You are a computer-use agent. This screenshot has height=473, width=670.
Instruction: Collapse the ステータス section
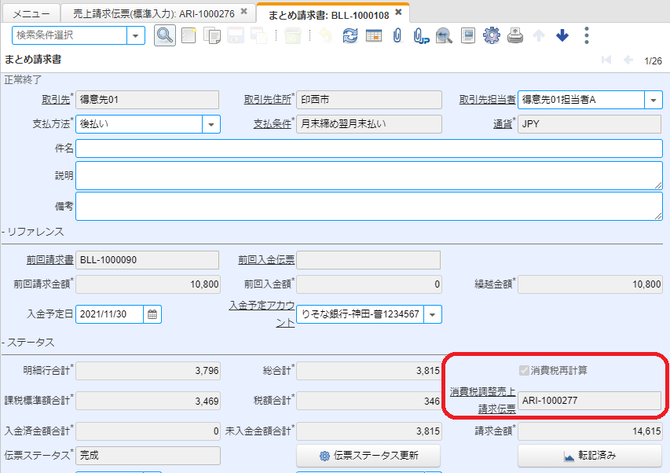[x=29, y=343]
